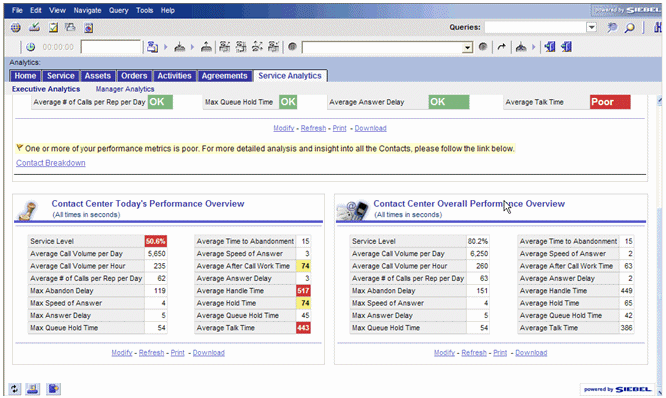Click the magnifier query search icon
The height and width of the screenshot is (398, 666).
629,28
